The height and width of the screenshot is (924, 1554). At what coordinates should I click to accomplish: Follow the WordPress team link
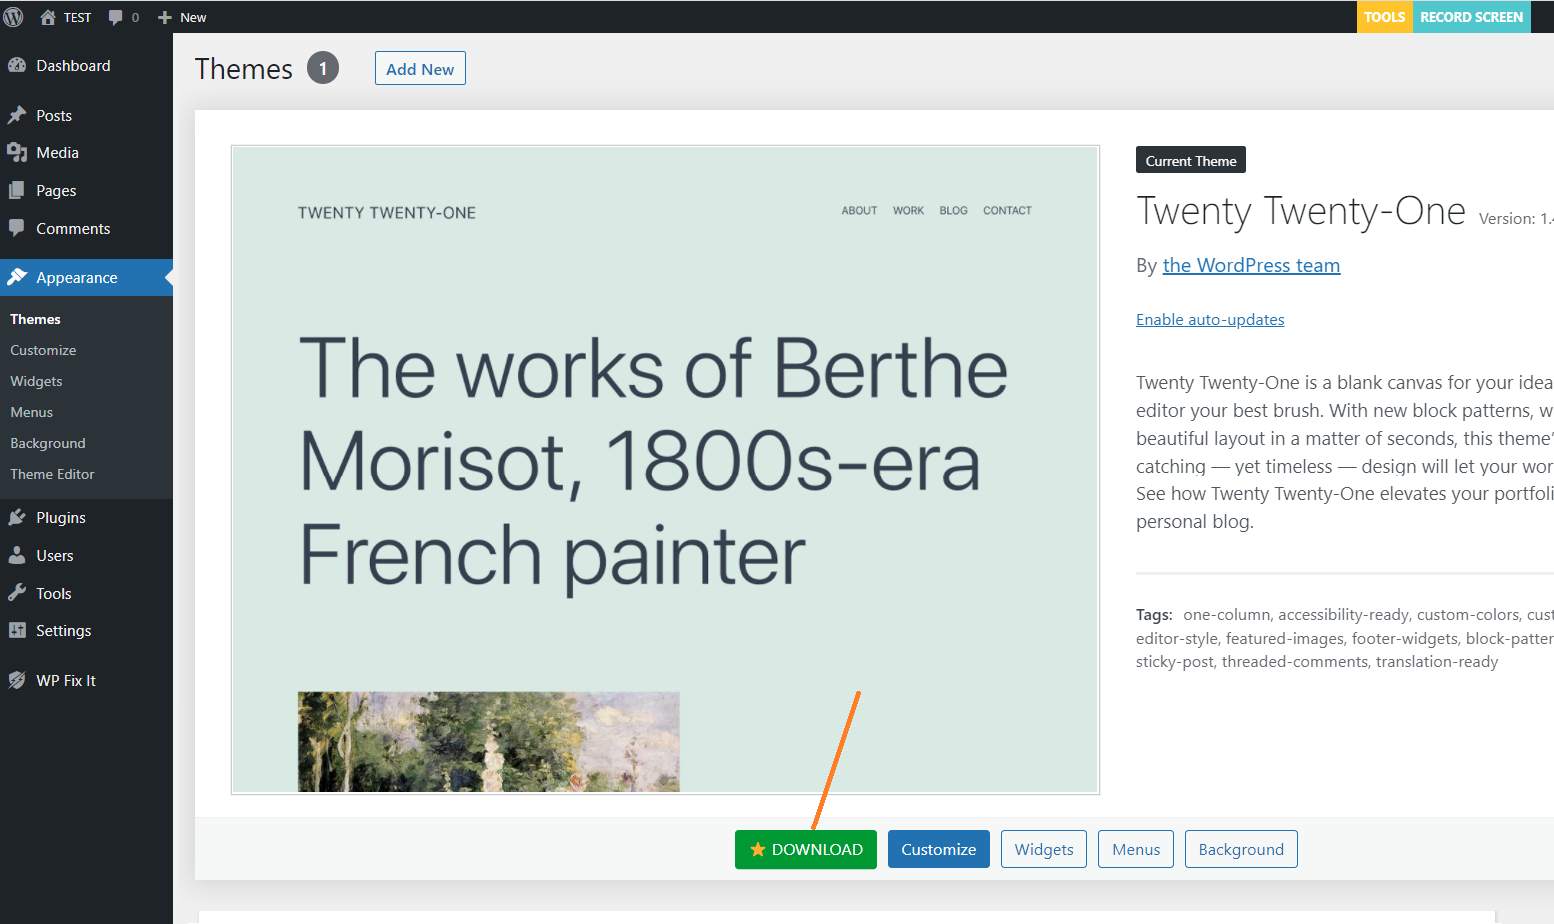pos(1251,265)
